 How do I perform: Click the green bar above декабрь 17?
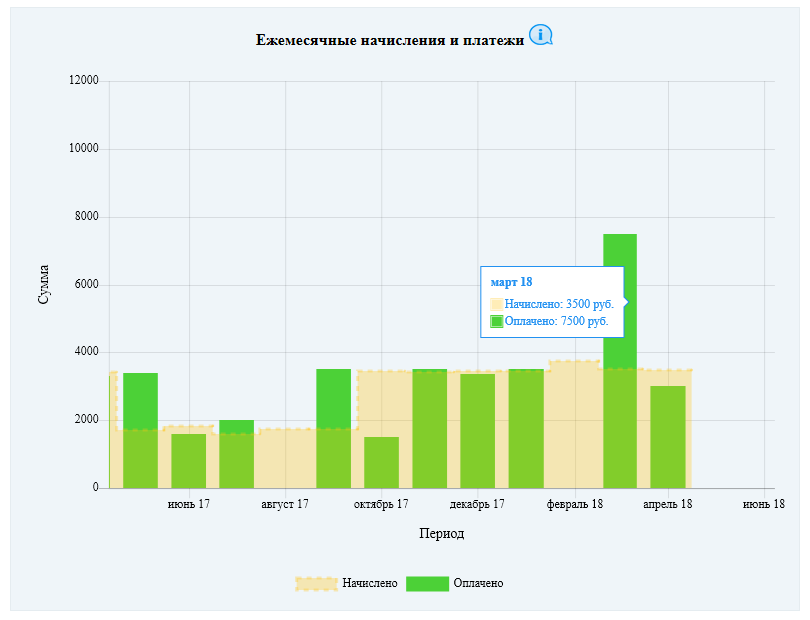[x=477, y=431]
